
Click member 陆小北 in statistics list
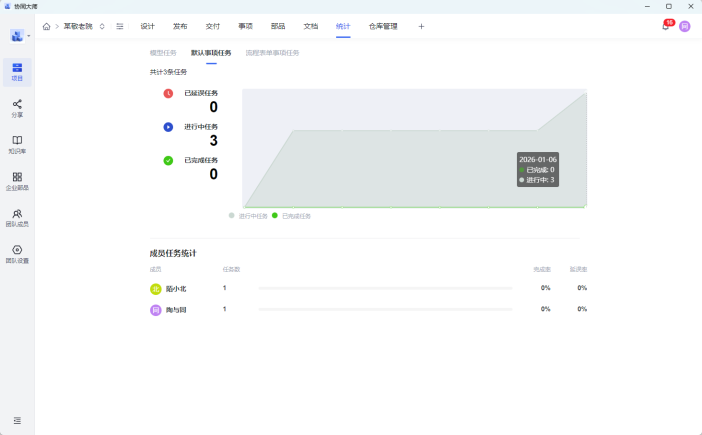tap(175, 288)
